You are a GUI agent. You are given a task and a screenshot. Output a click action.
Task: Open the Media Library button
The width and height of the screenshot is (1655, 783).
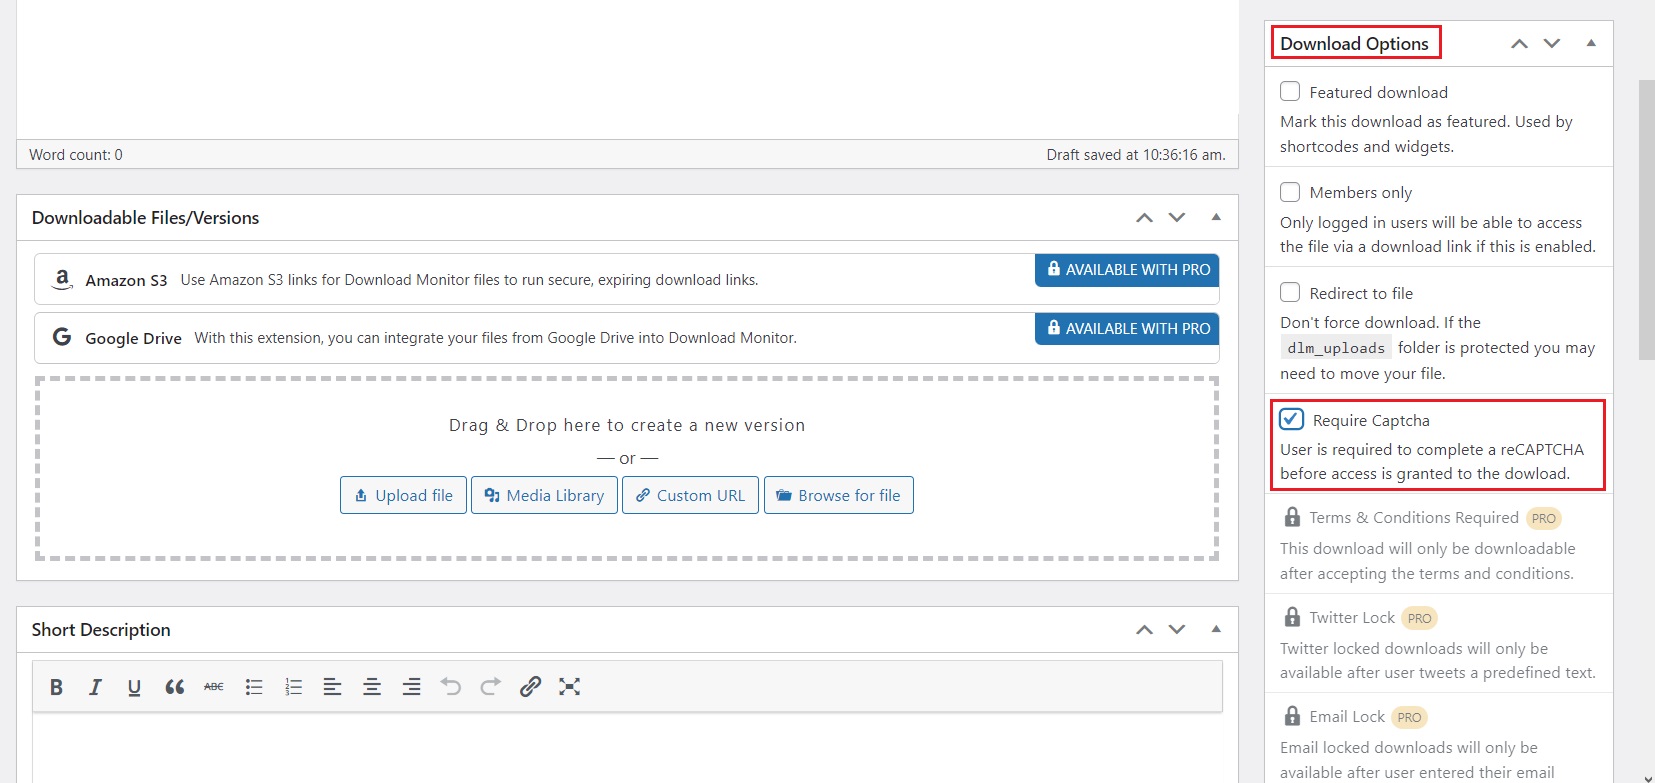(544, 495)
